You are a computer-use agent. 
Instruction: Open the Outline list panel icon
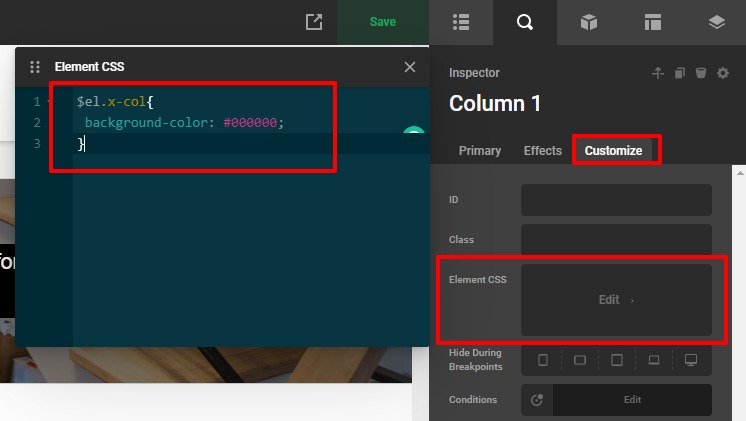(461, 22)
